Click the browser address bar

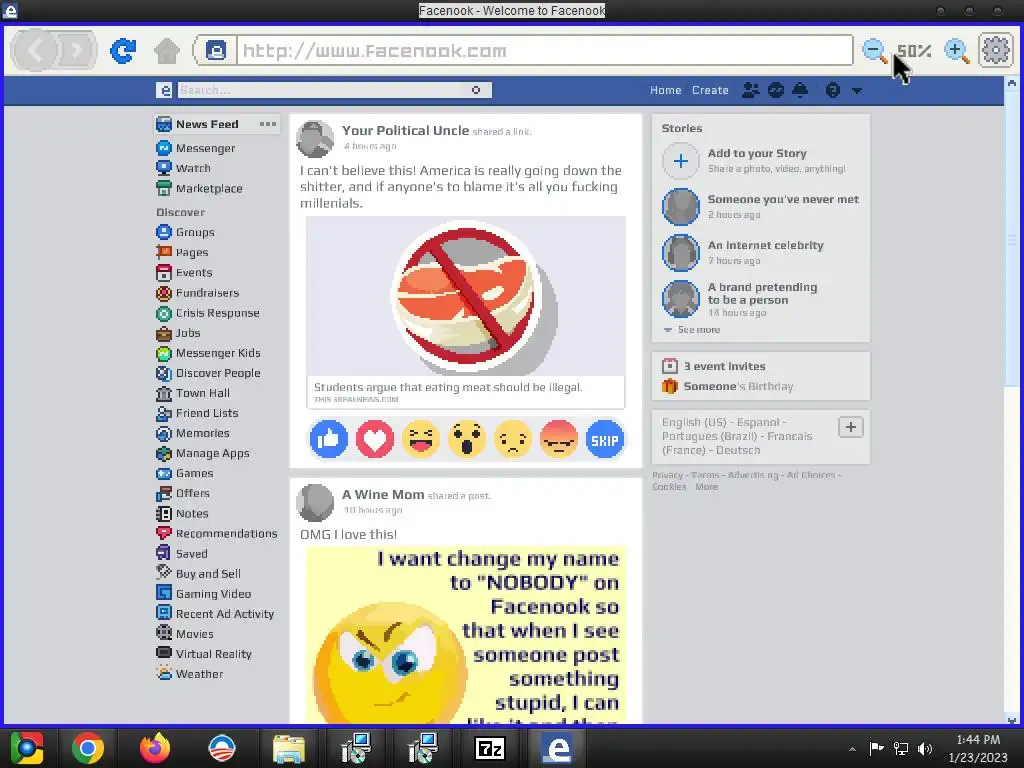click(x=545, y=50)
